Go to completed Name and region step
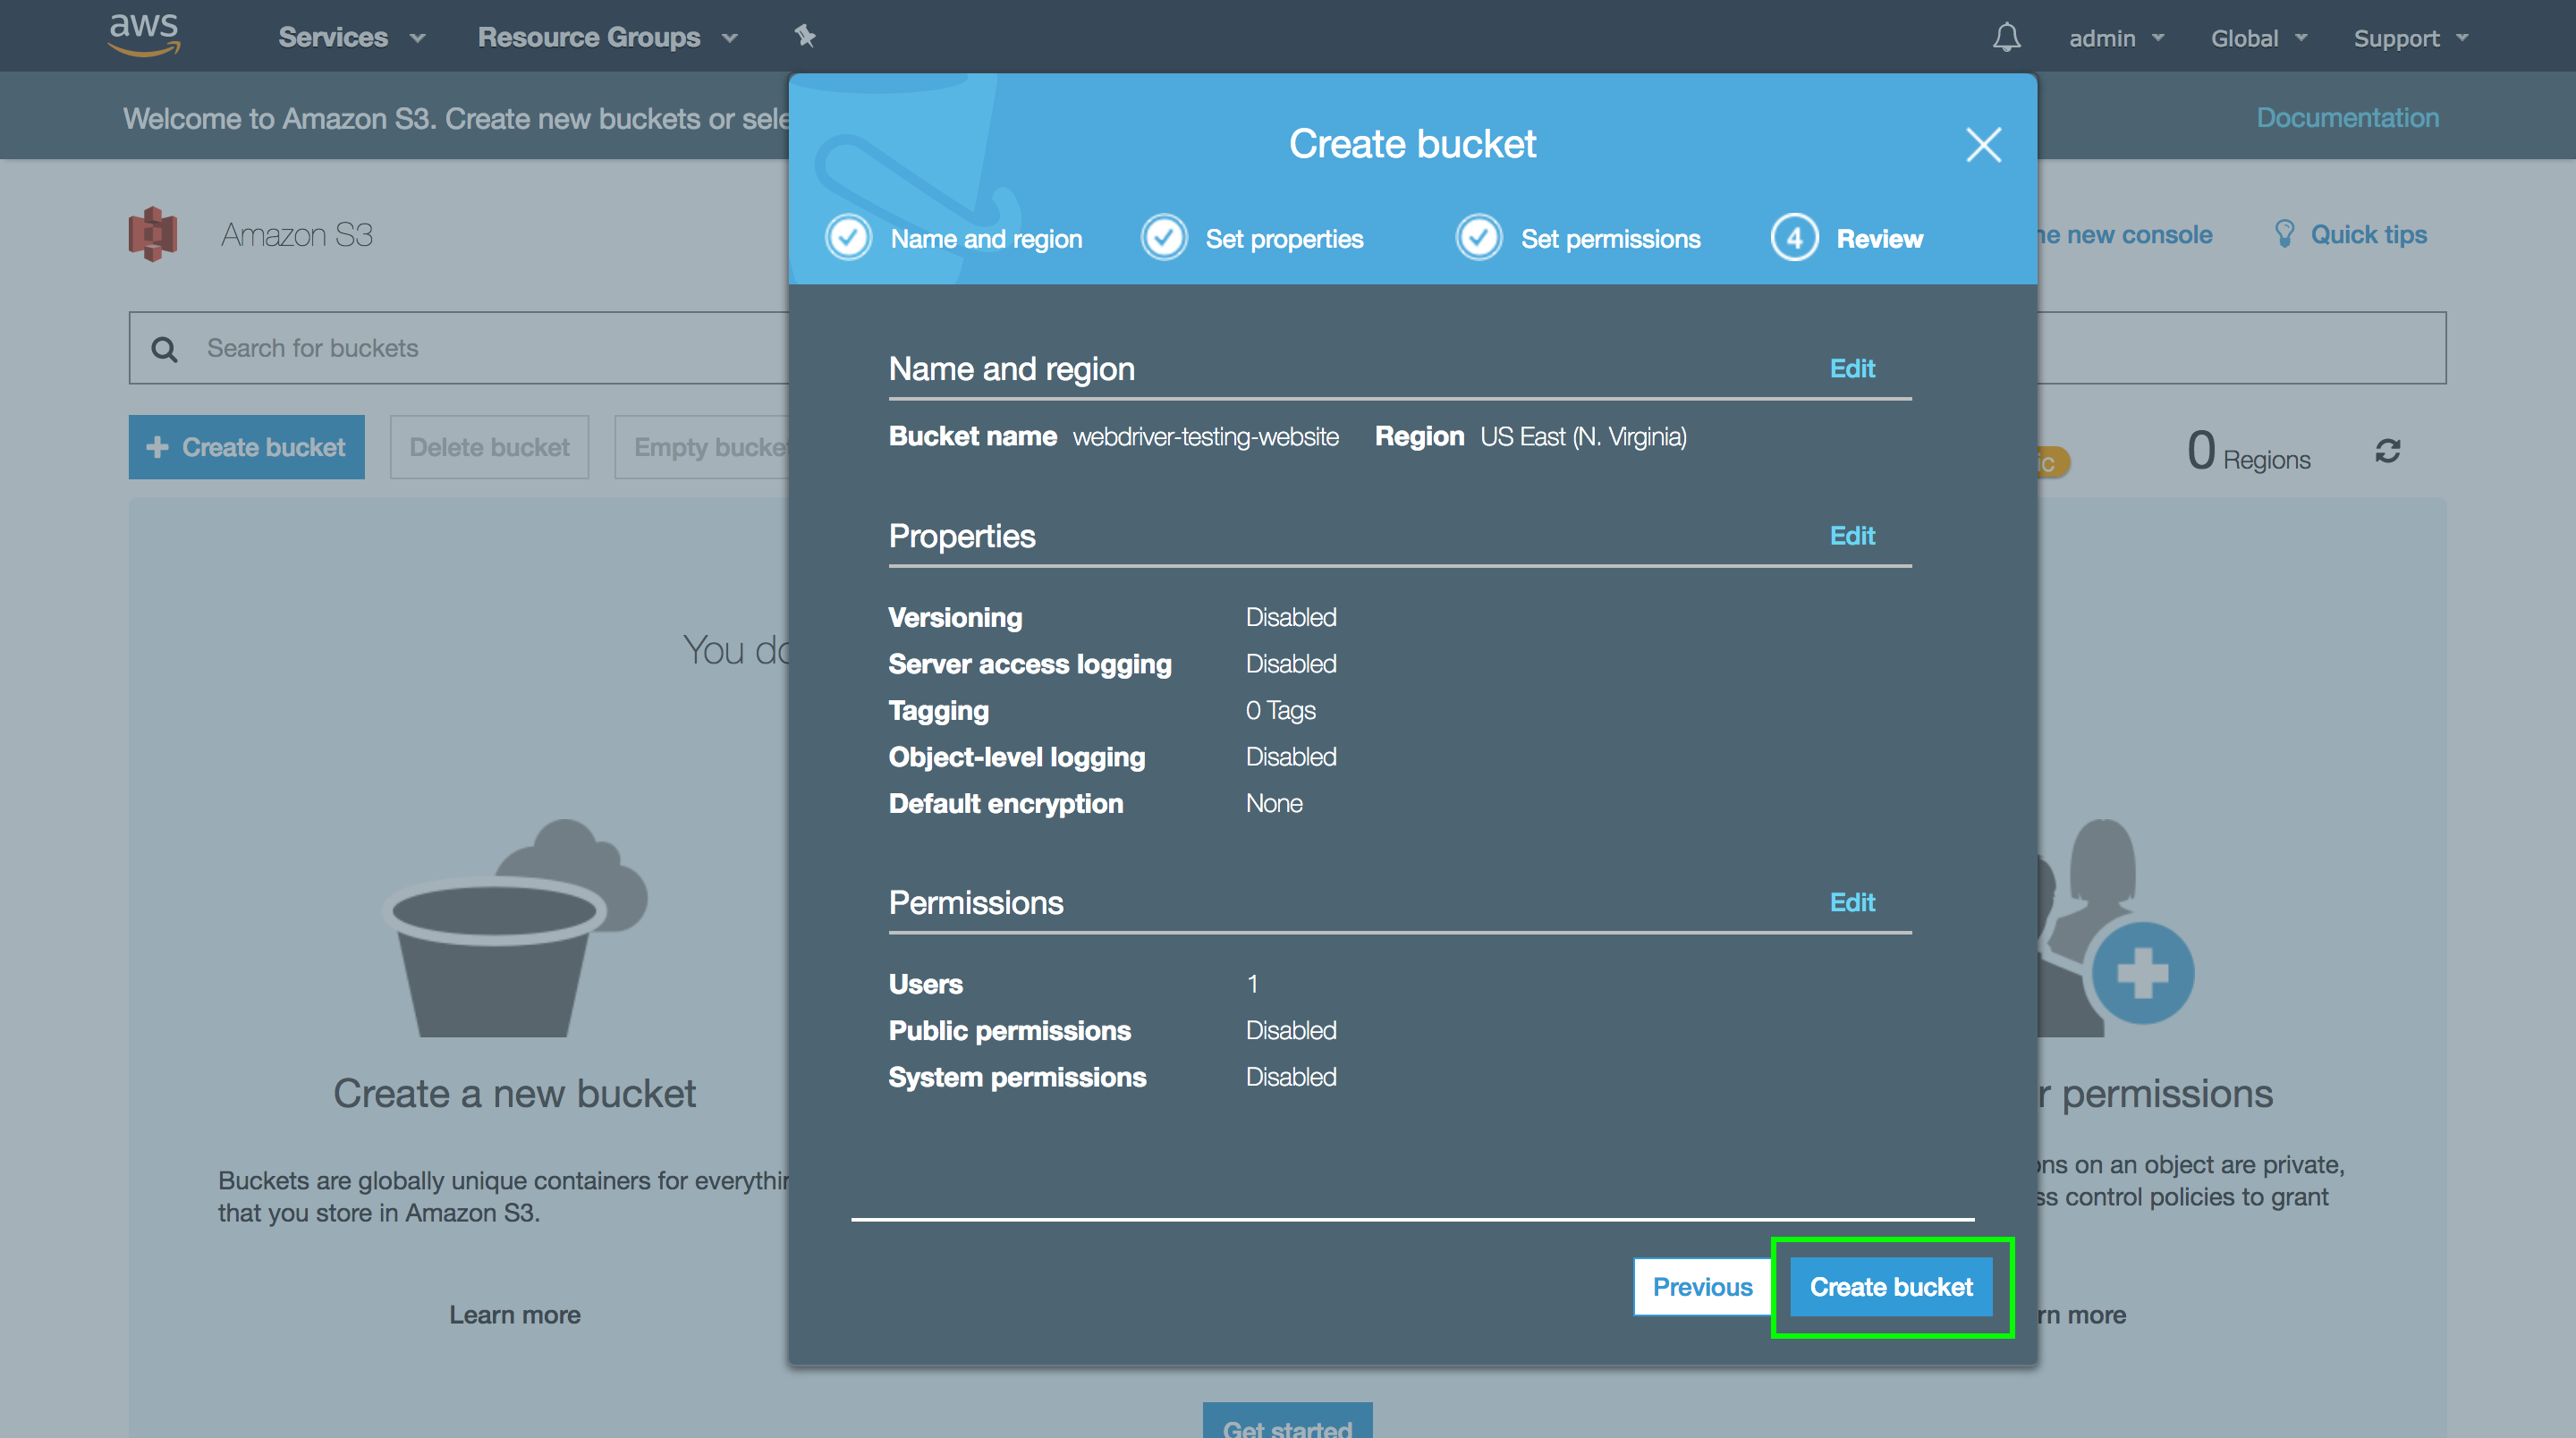The width and height of the screenshot is (2576, 1438). [x=849, y=238]
